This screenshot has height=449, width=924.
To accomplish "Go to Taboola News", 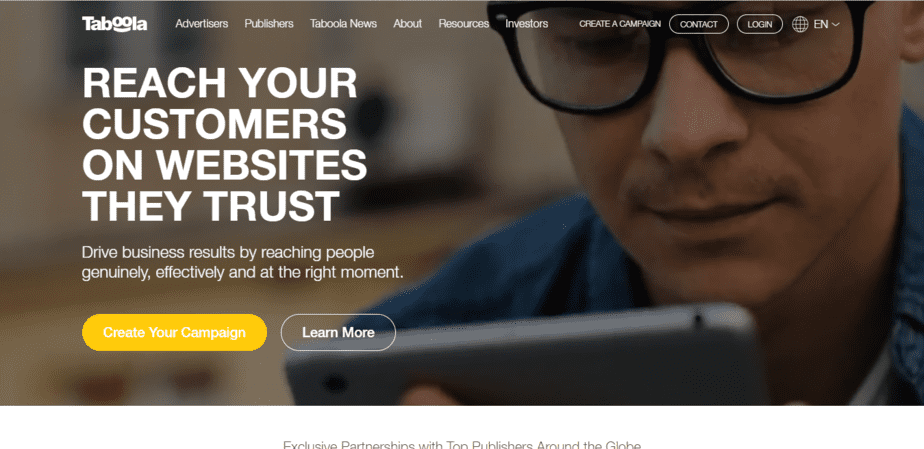I will tap(344, 24).
